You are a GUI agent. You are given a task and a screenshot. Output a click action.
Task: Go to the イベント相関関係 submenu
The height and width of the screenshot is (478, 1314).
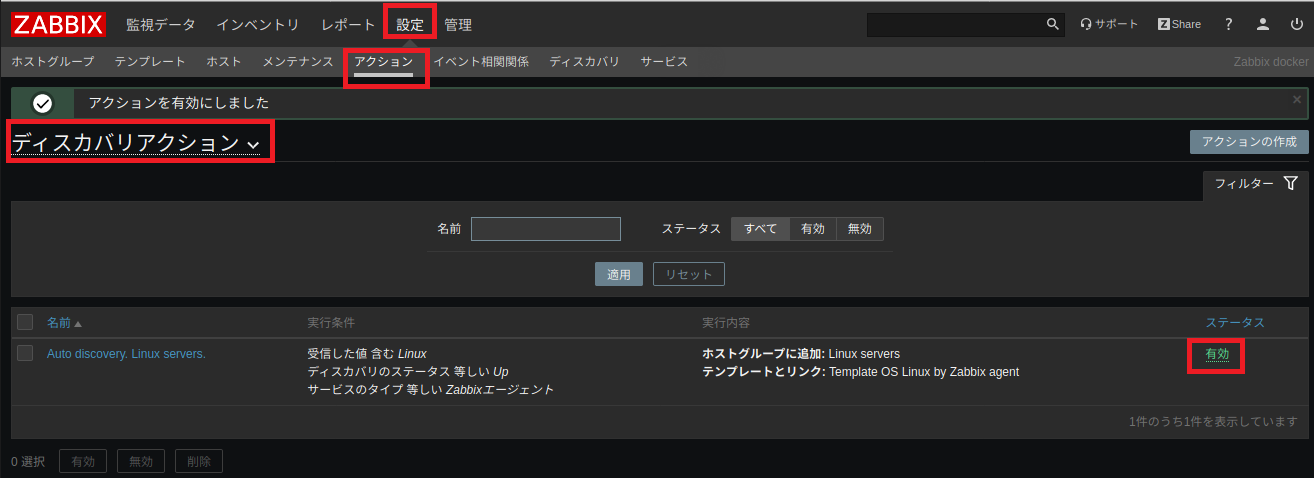(481, 62)
